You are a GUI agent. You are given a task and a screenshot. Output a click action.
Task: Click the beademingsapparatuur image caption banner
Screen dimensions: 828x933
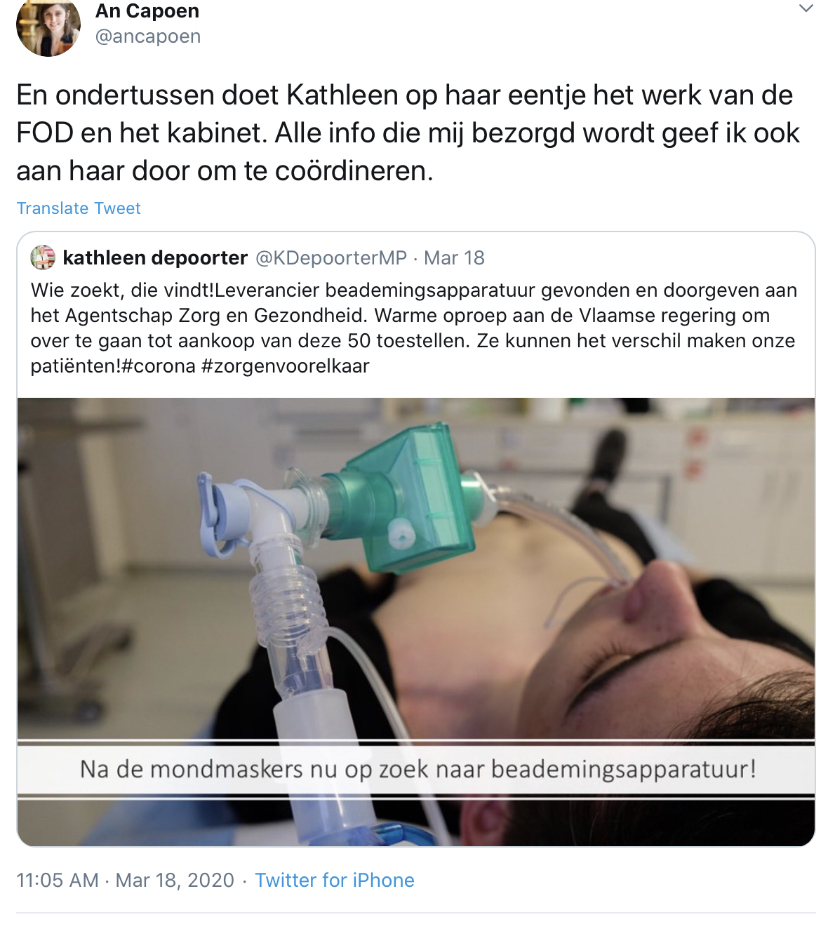tap(416, 769)
